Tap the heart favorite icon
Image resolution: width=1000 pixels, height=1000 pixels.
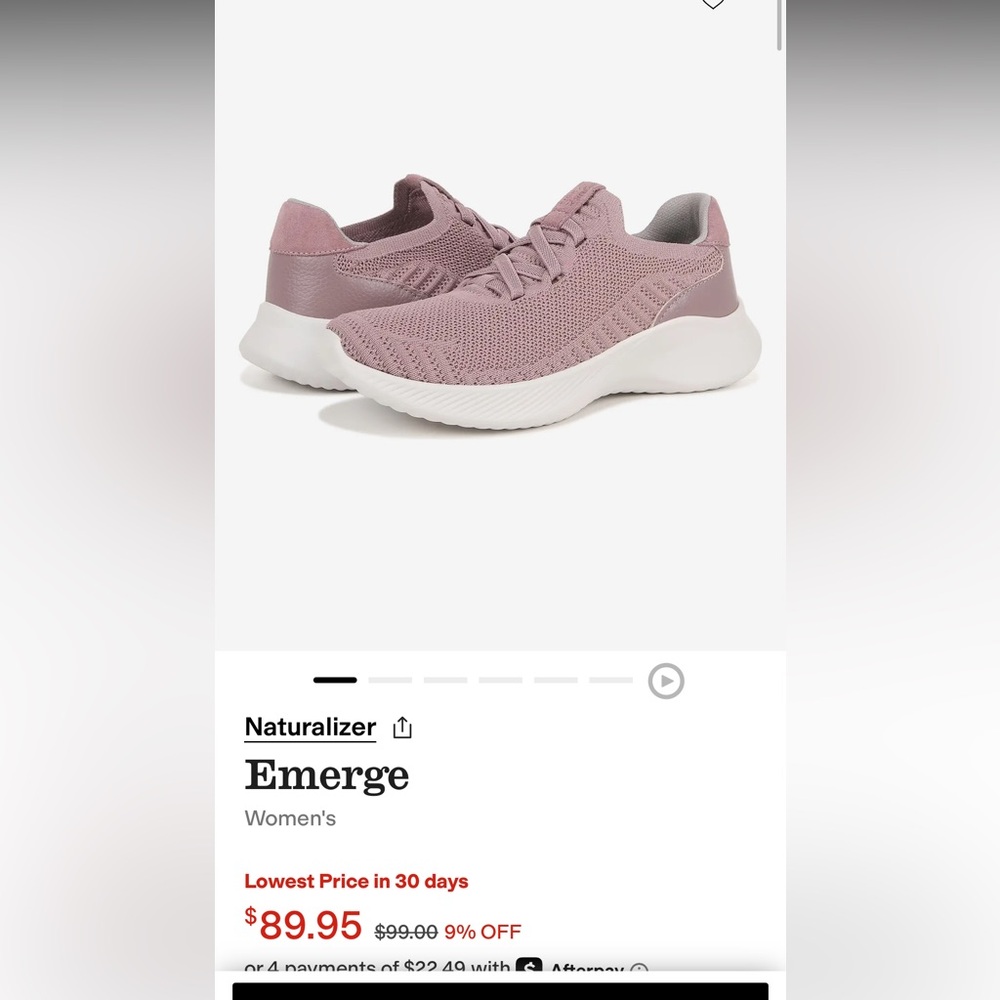click(x=712, y=4)
